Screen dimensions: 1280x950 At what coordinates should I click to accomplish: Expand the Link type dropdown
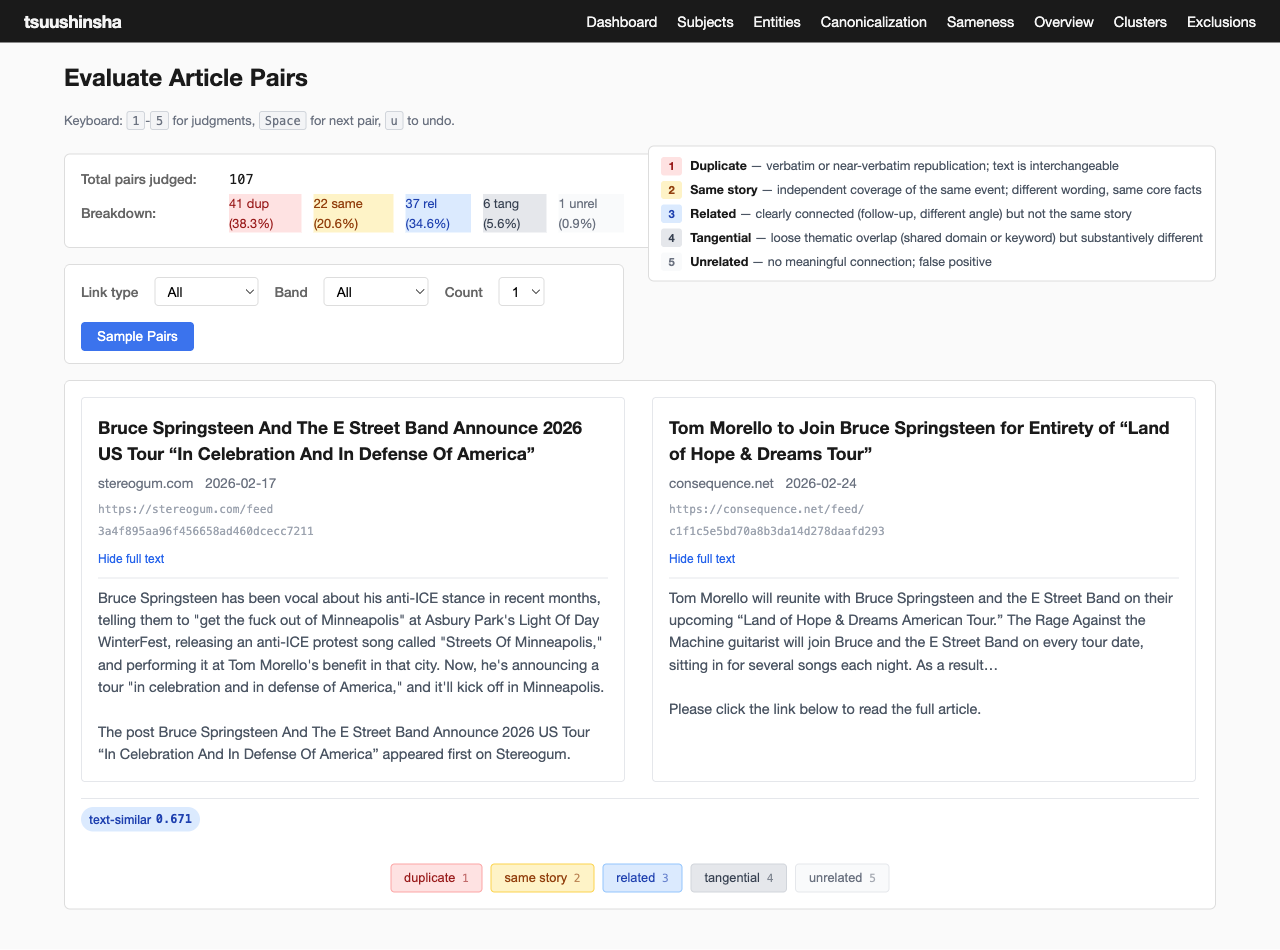coord(206,292)
